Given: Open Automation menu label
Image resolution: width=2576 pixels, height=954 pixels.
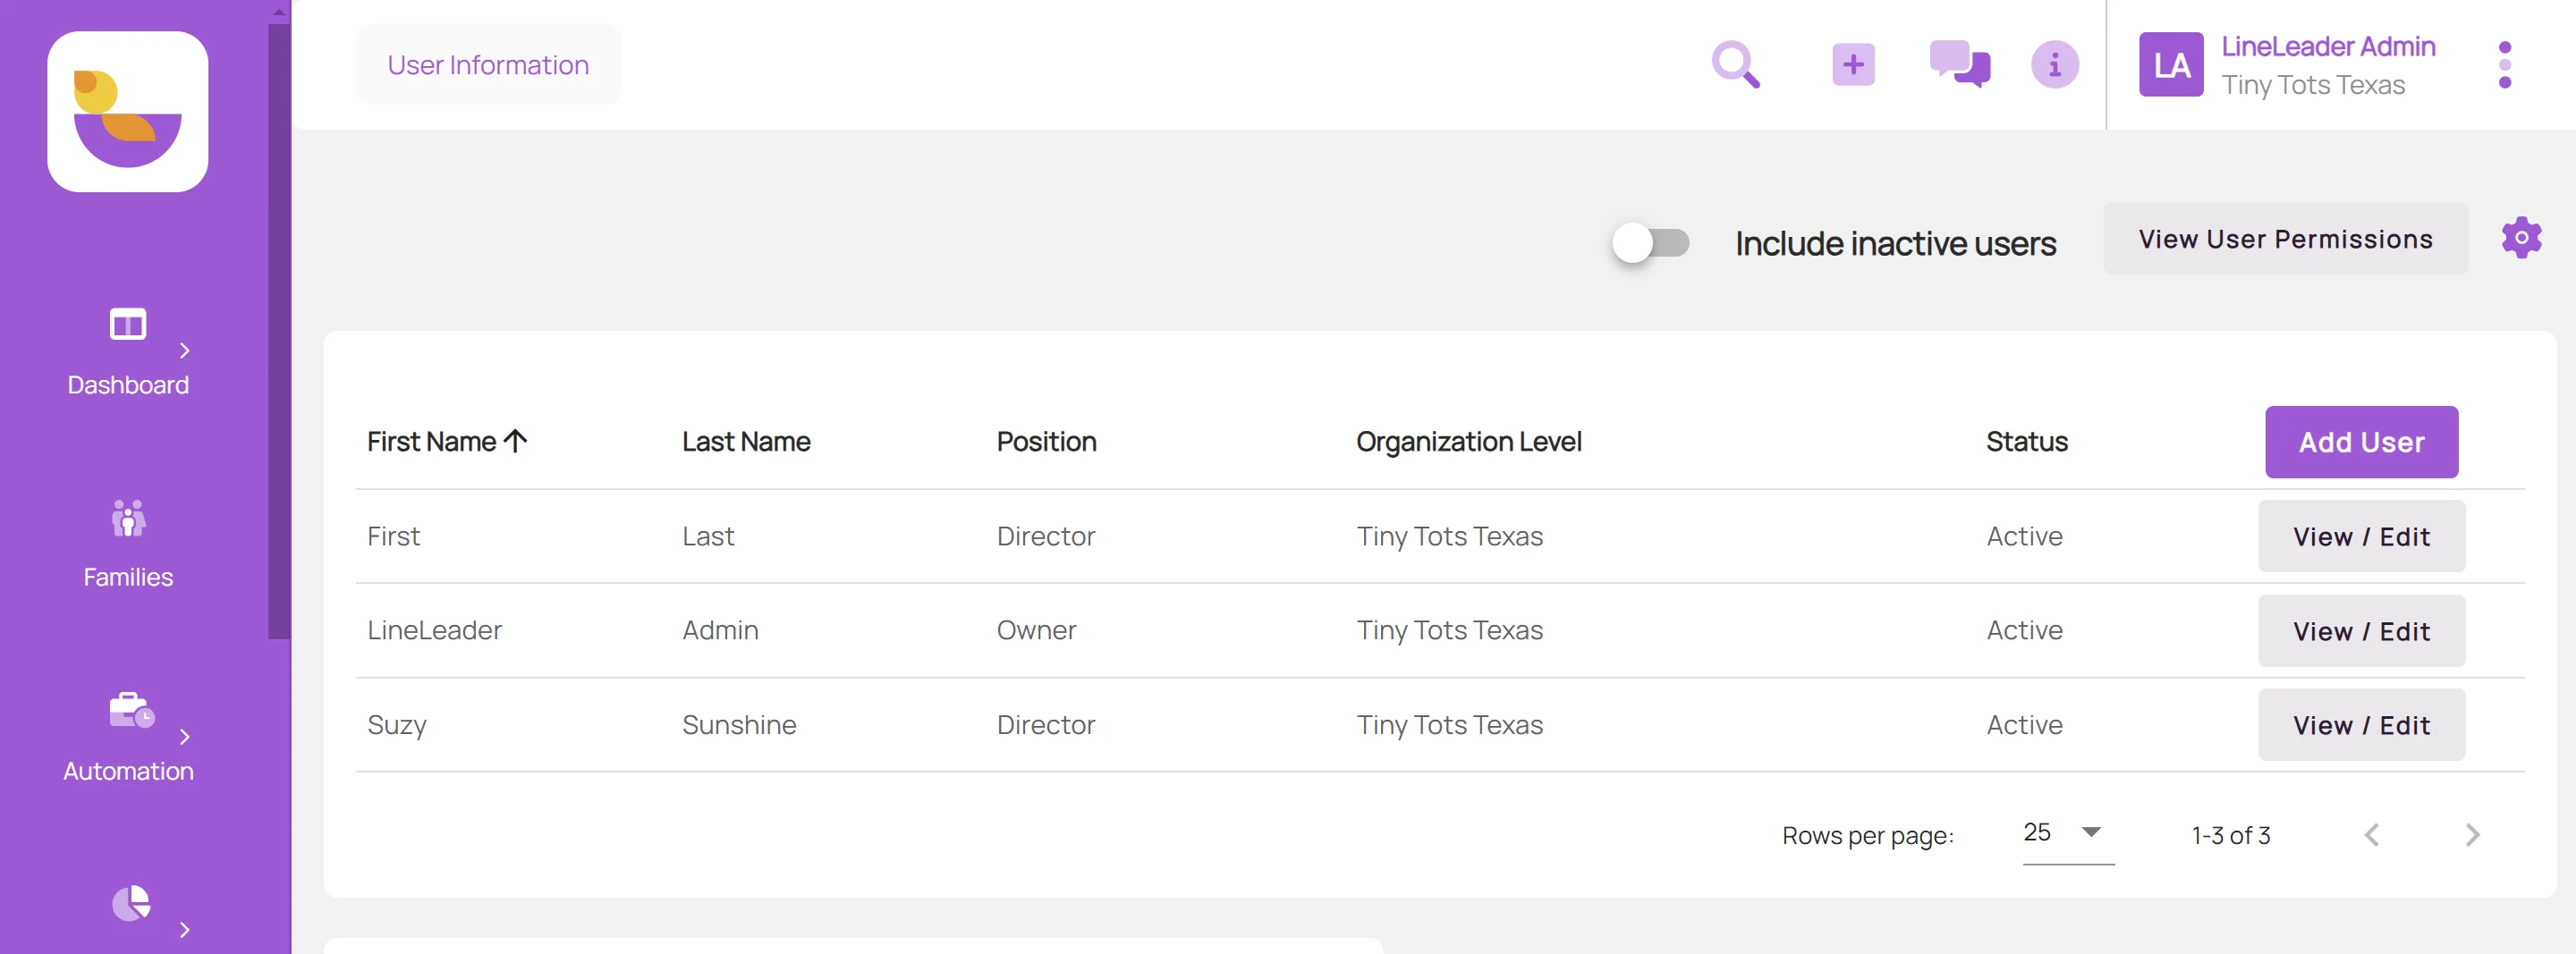Looking at the screenshot, I should click(x=128, y=771).
